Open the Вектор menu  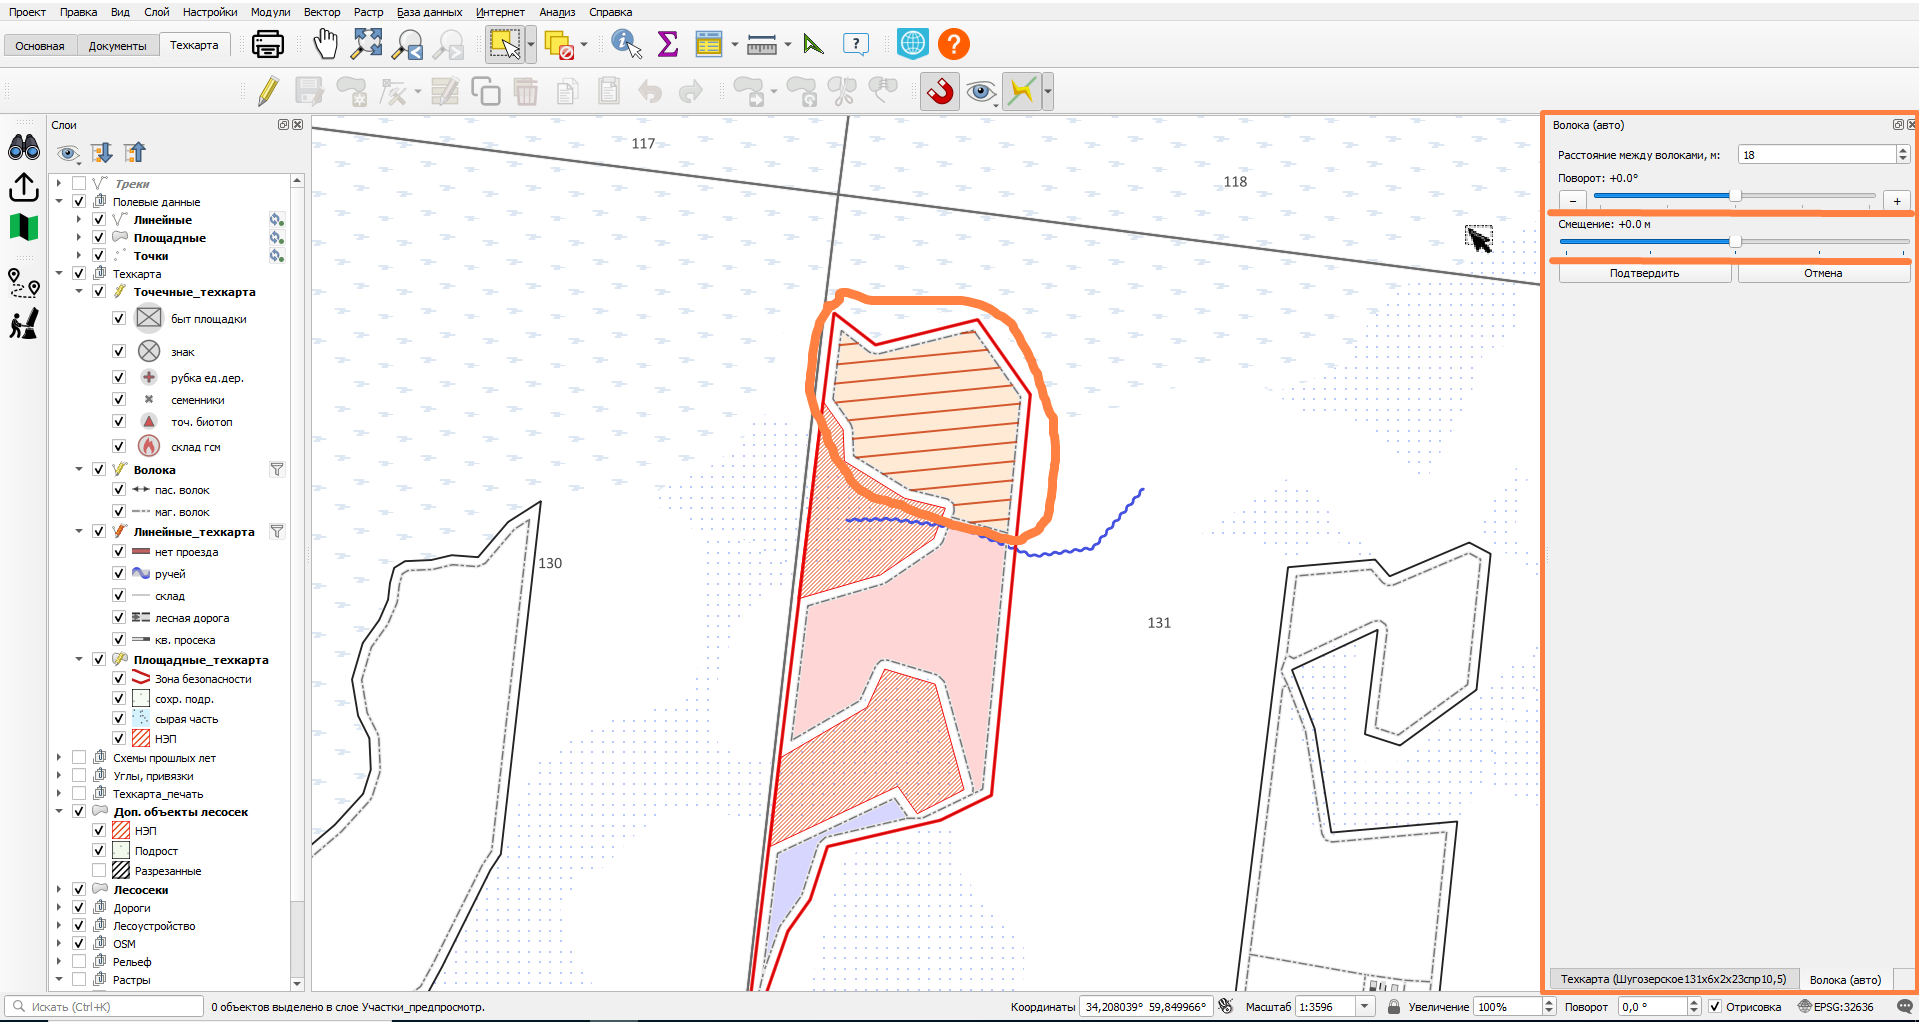click(x=322, y=12)
